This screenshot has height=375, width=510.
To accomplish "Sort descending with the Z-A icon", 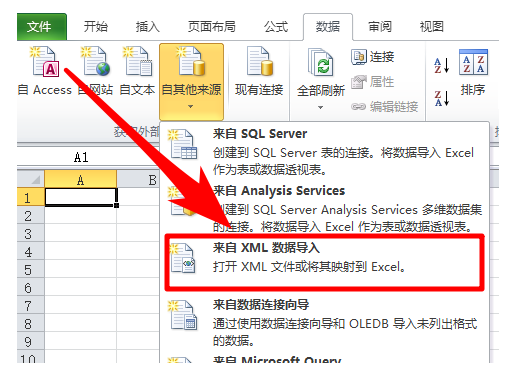I will [442, 98].
